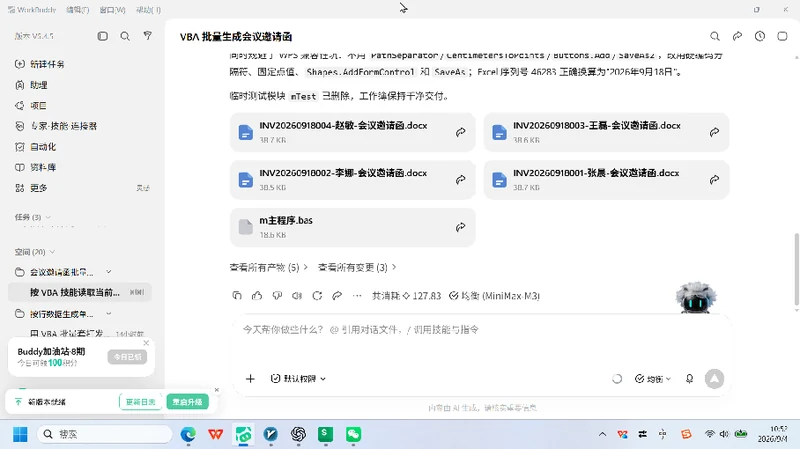Share the INV20260918003-王磊 file
800x449 pixels.
coord(714,132)
